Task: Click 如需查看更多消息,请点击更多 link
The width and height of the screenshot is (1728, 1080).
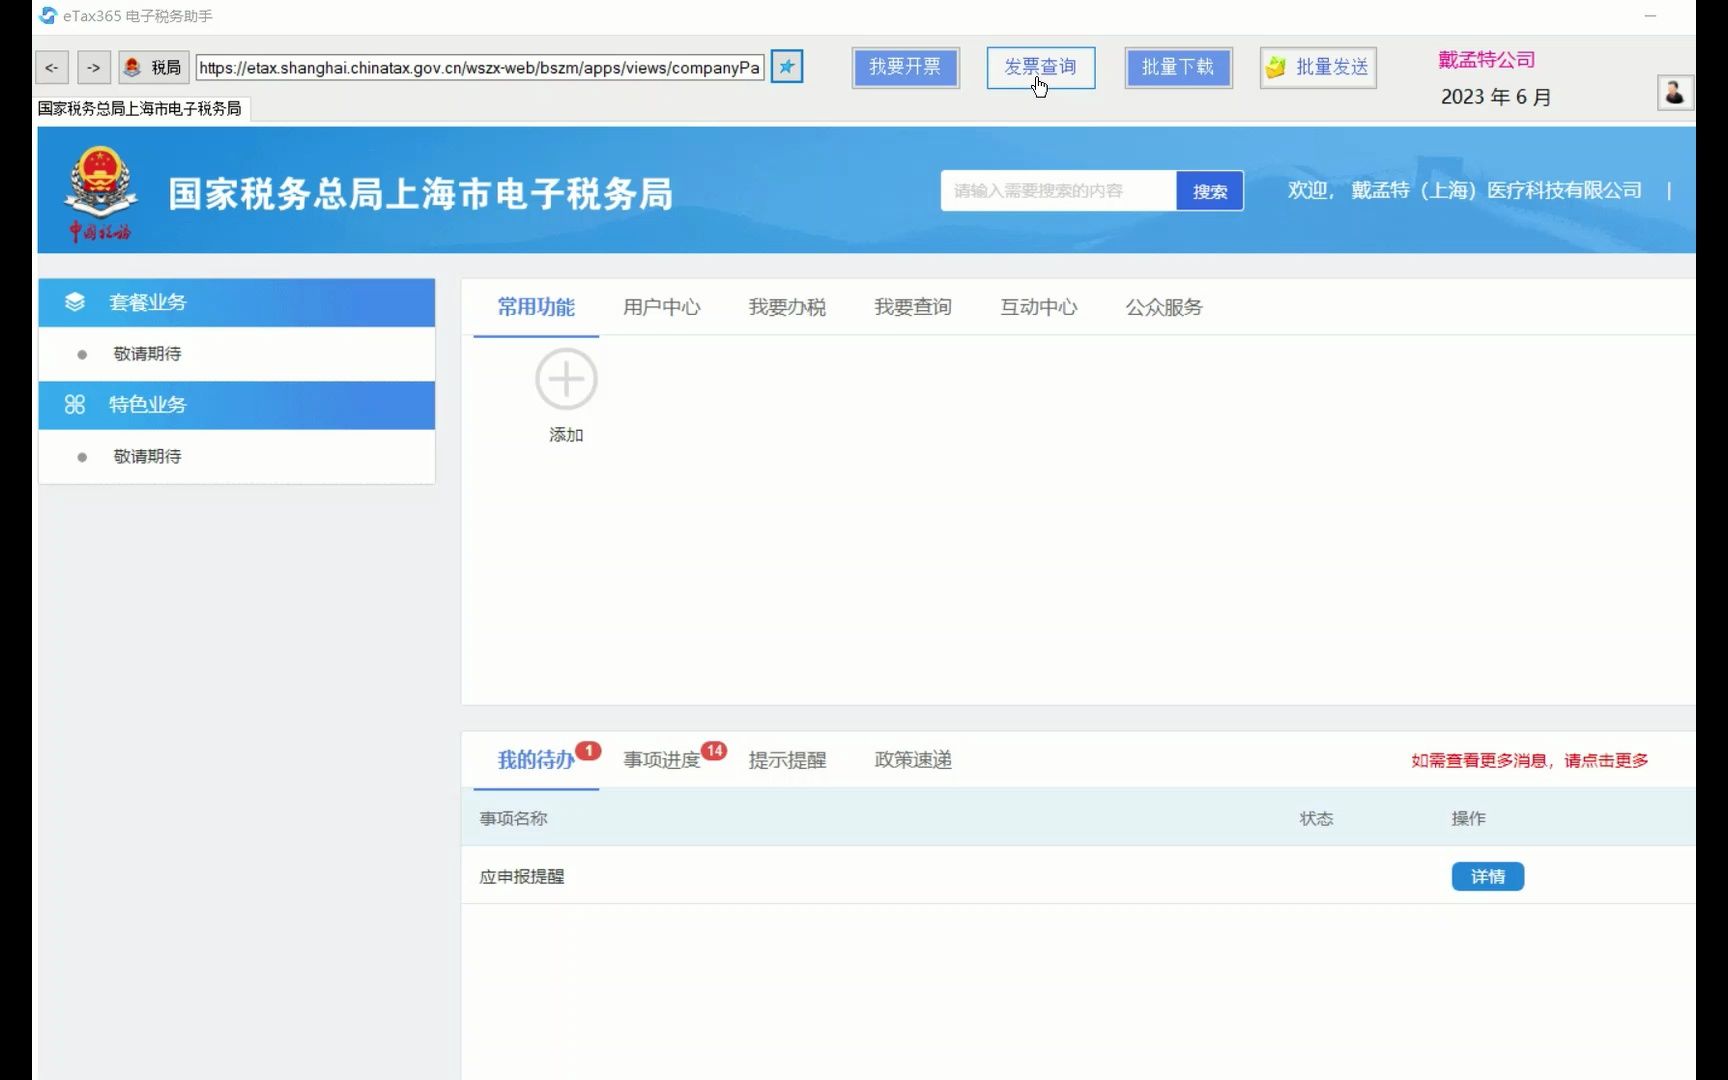Action: (1530, 761)
